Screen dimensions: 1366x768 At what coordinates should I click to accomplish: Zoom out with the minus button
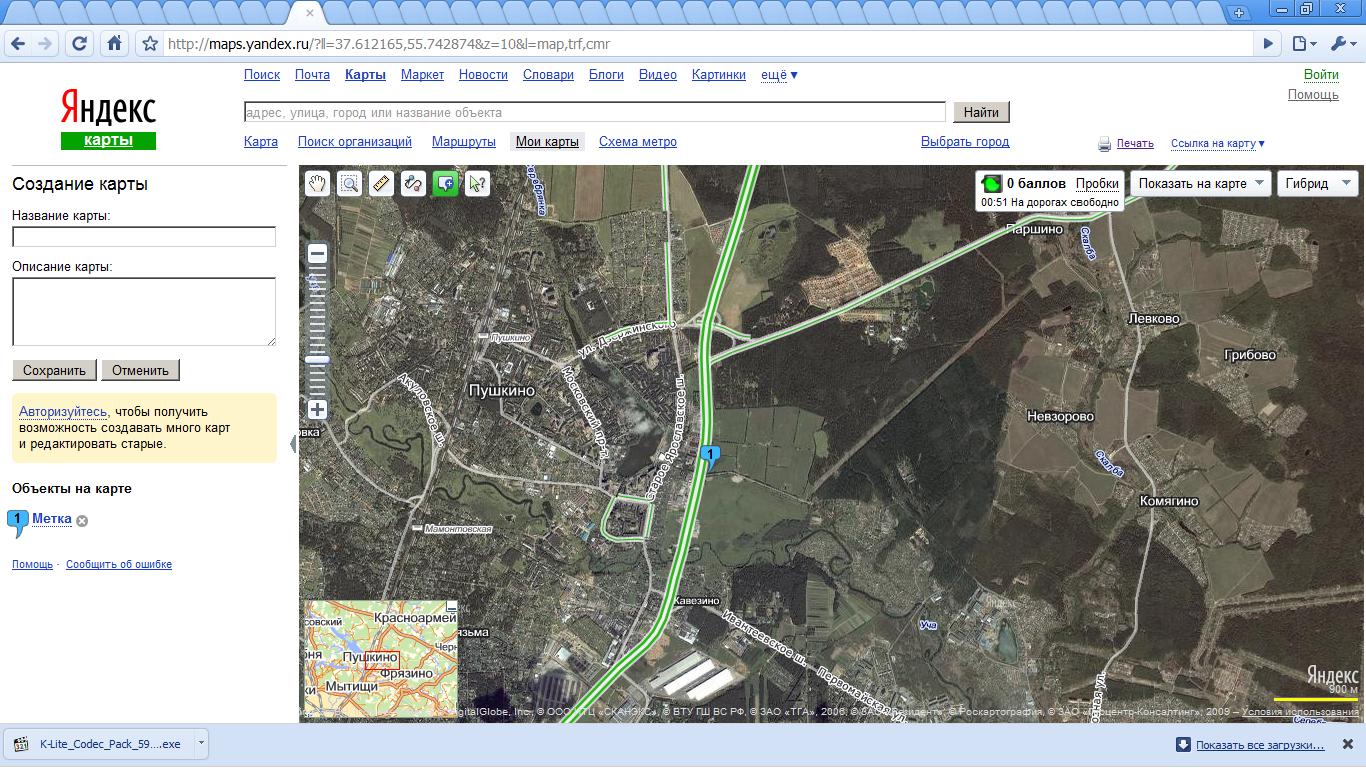(317, 254)
